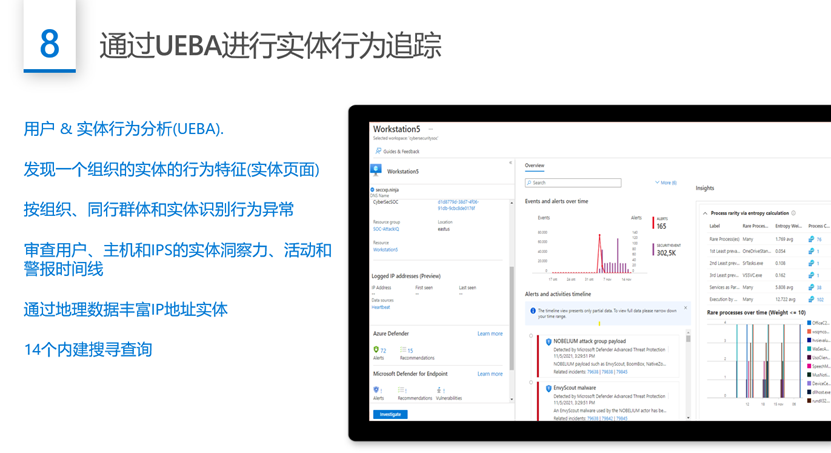Image resolution: width=831 pixels, height=453 pixels.
Task: Click 15 recommendations count under Azure Defender
Action: [410, 351]
